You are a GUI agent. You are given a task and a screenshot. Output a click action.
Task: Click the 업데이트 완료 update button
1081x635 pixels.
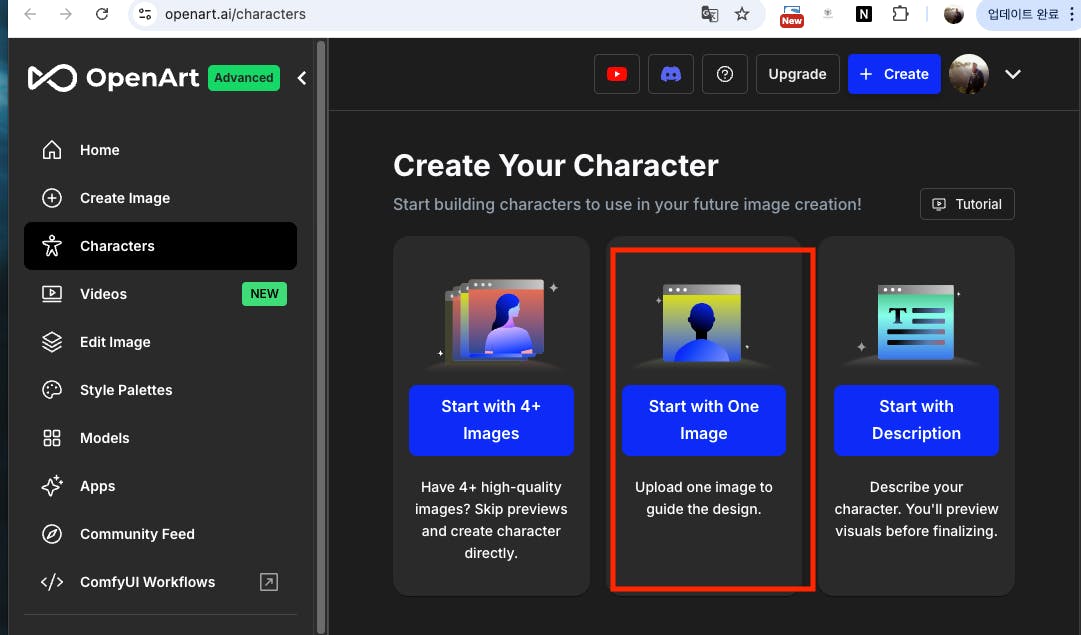[1022, 14]
